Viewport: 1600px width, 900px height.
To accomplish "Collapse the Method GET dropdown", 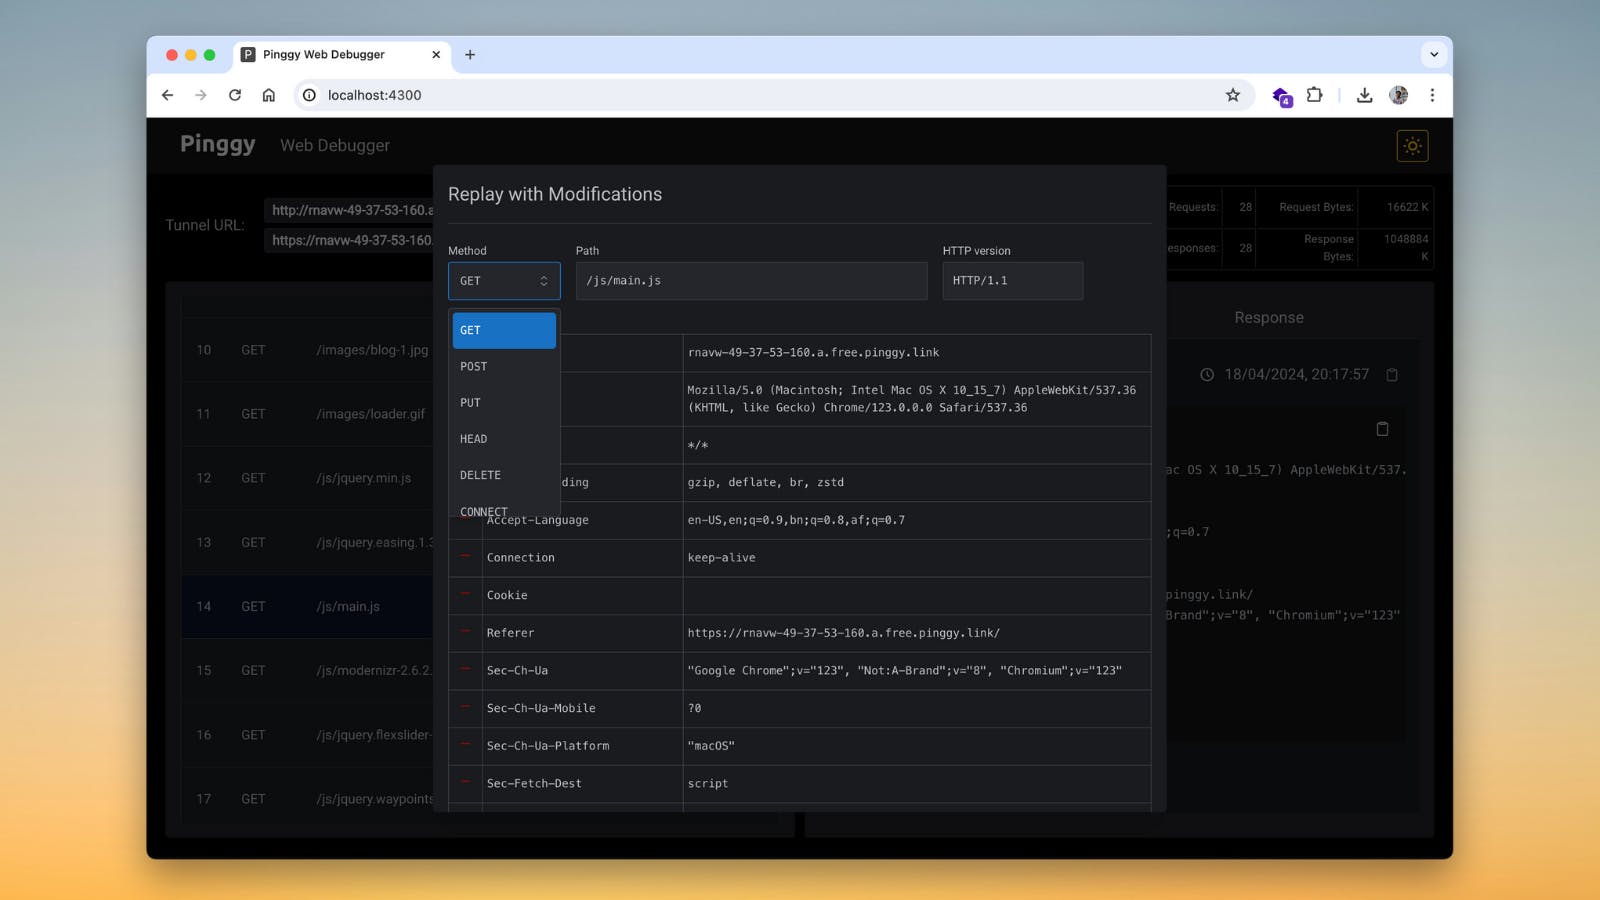I will coord(504,281).
